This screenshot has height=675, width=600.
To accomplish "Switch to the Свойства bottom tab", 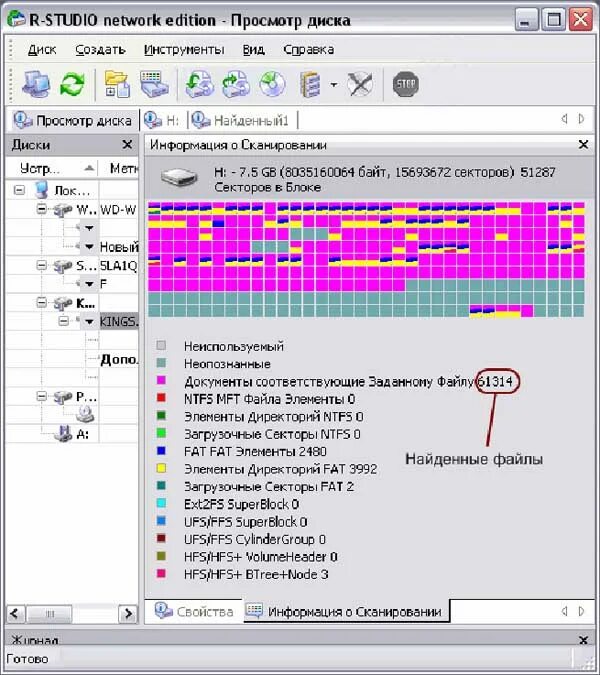I will point(194,611).
